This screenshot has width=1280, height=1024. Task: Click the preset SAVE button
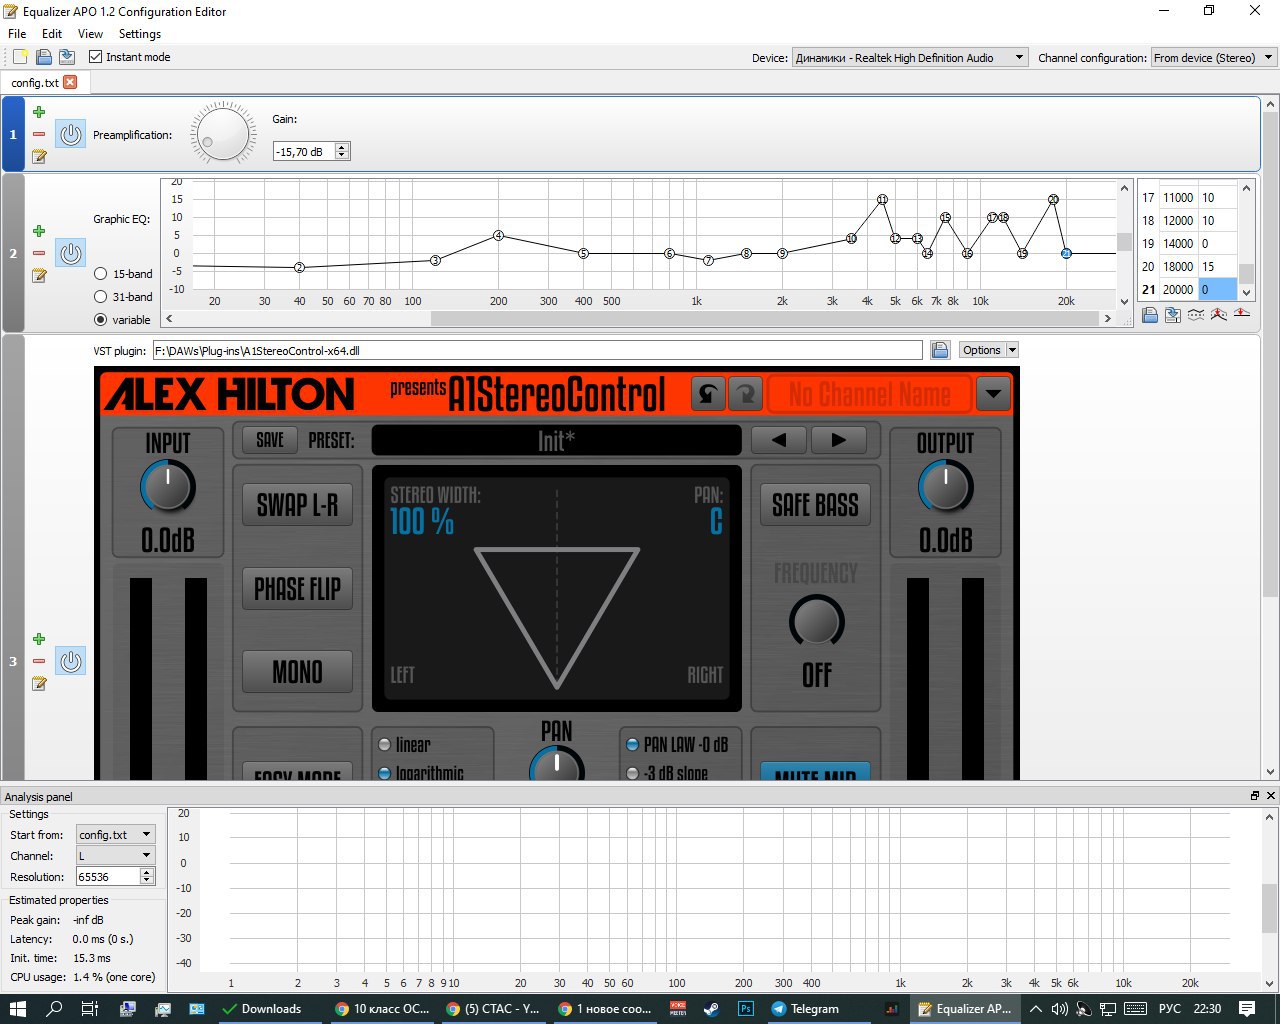click(x=270, y=440)
